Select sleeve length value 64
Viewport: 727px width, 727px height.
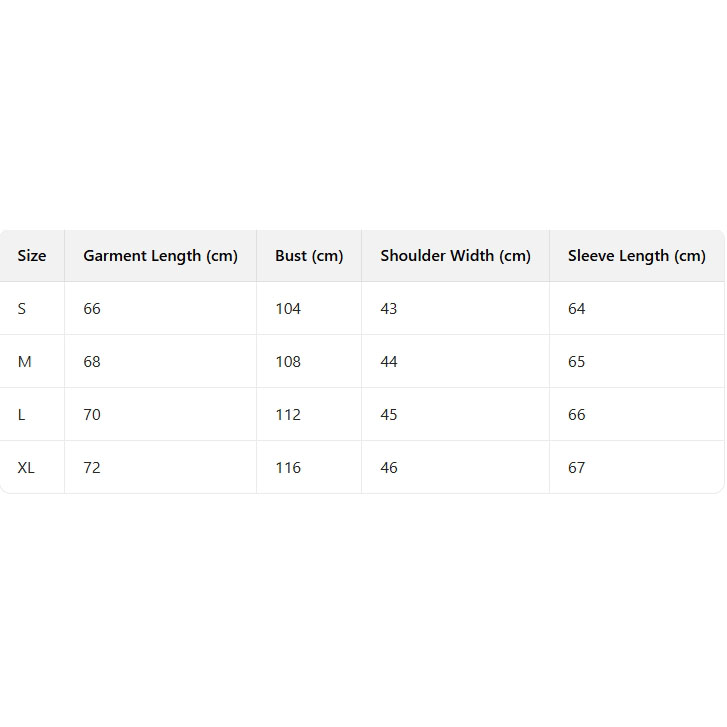point(577,309)
